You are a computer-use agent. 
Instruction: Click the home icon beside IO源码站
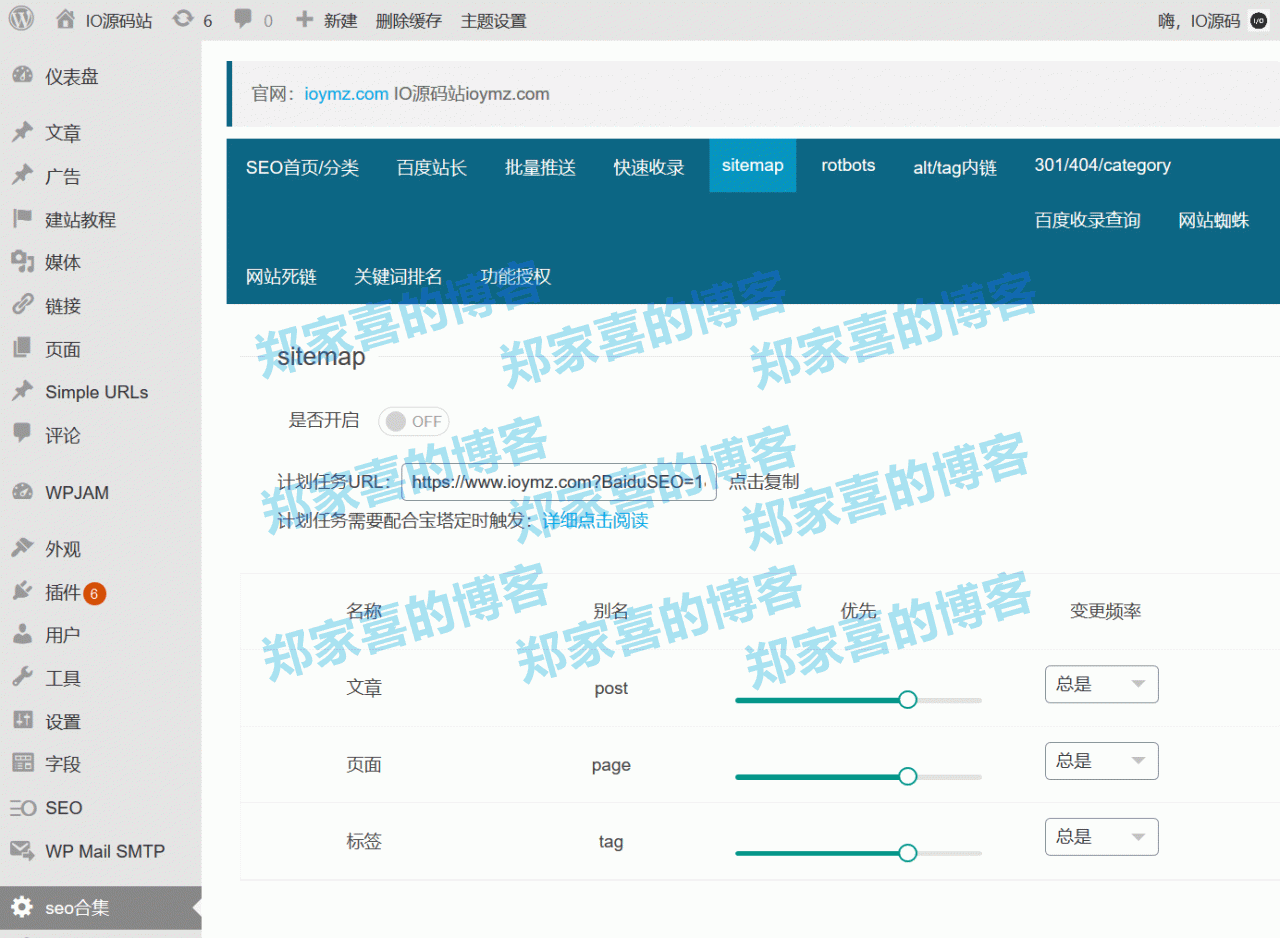coord(66,19)
